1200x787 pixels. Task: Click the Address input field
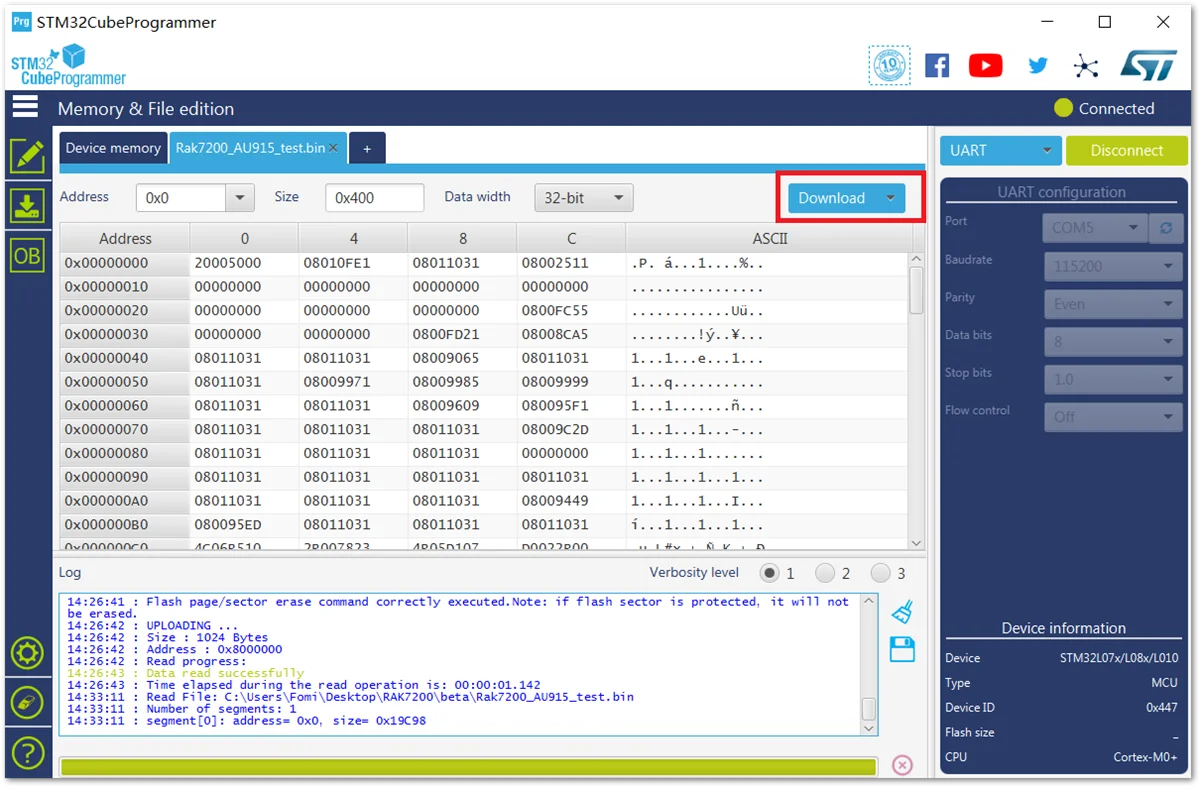click(x=181, y=198)
